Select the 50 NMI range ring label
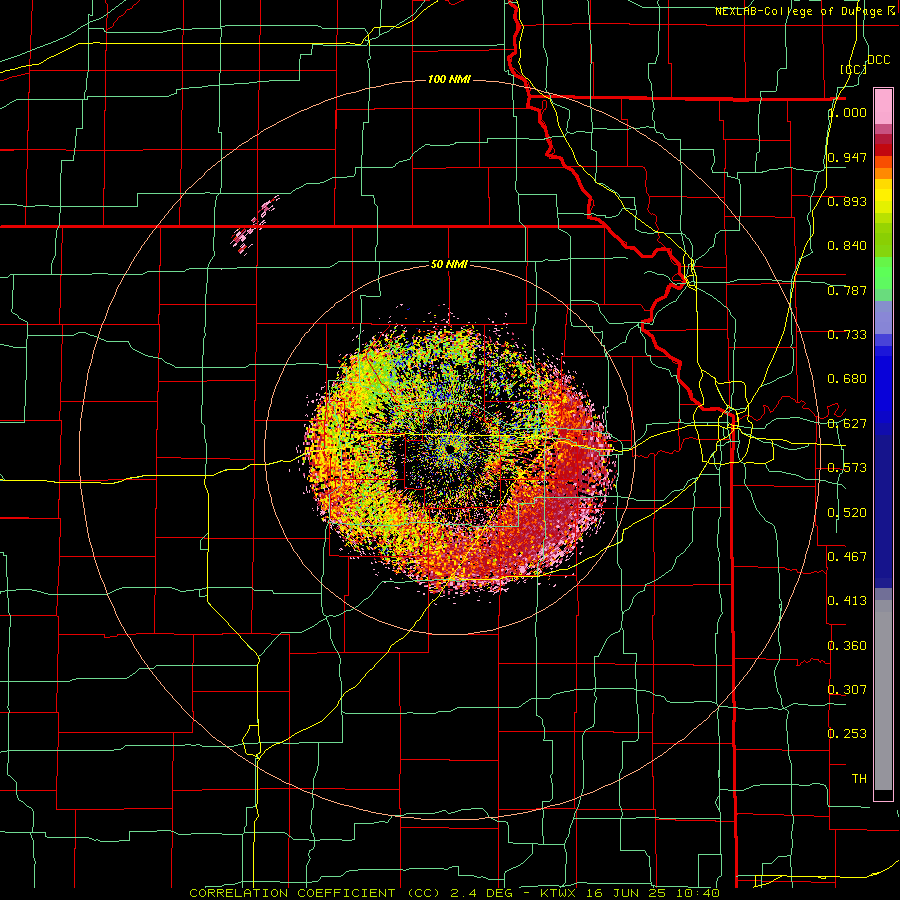This screenshot has width=900, height=900. coord(449,264)
